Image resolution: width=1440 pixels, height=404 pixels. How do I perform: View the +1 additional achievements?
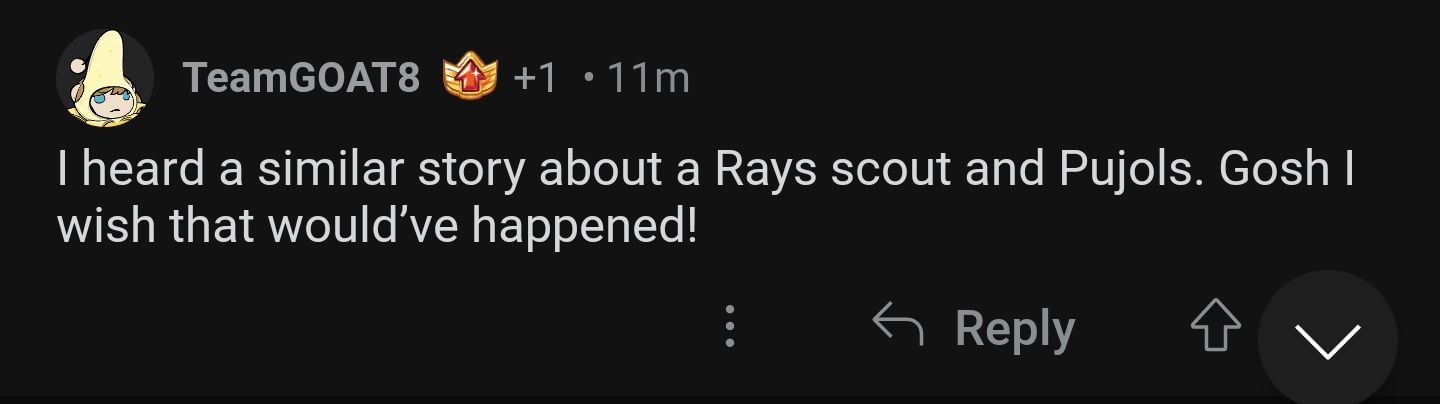point(535,78)
